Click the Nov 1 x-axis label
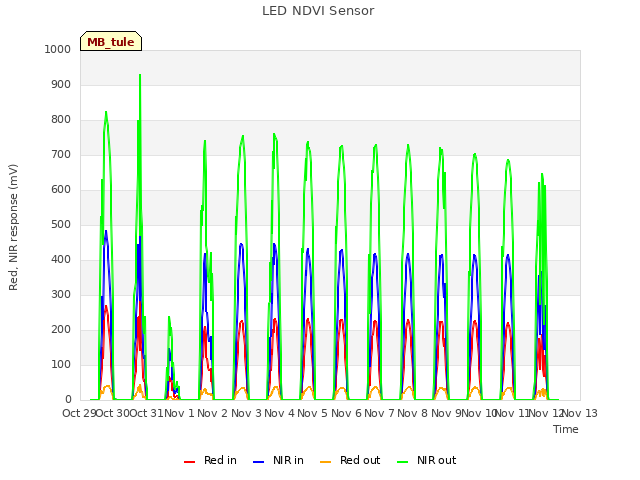640x480 pixels. point(180,413)
